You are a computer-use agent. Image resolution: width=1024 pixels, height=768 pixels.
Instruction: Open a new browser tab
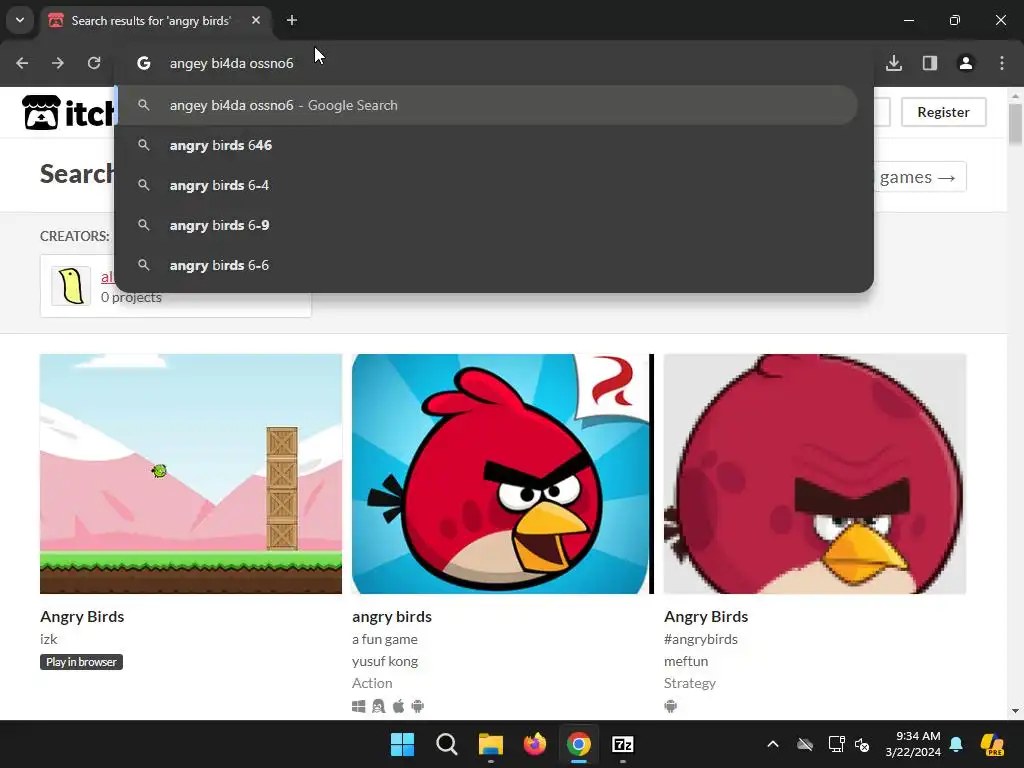[x=292, y=20]
